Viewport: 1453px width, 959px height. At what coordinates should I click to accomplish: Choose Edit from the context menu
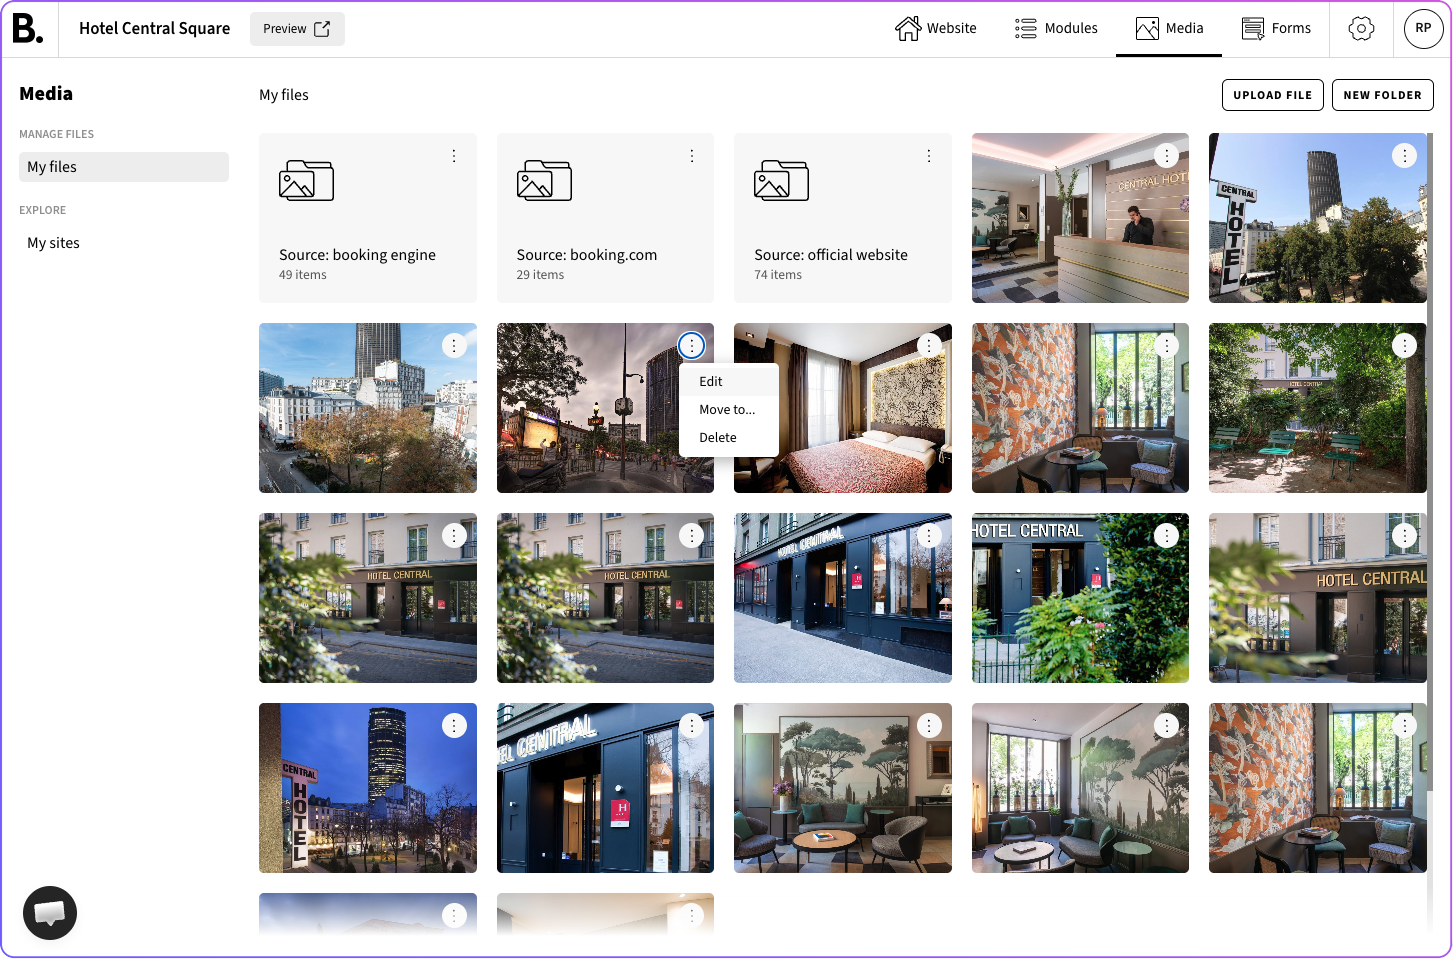pos(729,382)
